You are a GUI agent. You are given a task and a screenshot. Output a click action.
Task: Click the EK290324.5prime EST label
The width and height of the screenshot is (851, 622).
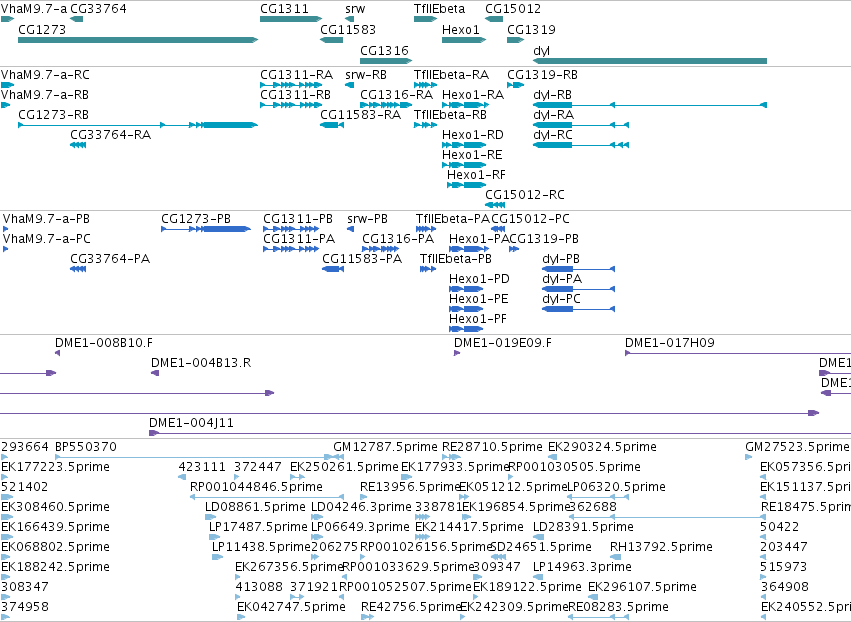pos(602,447)
